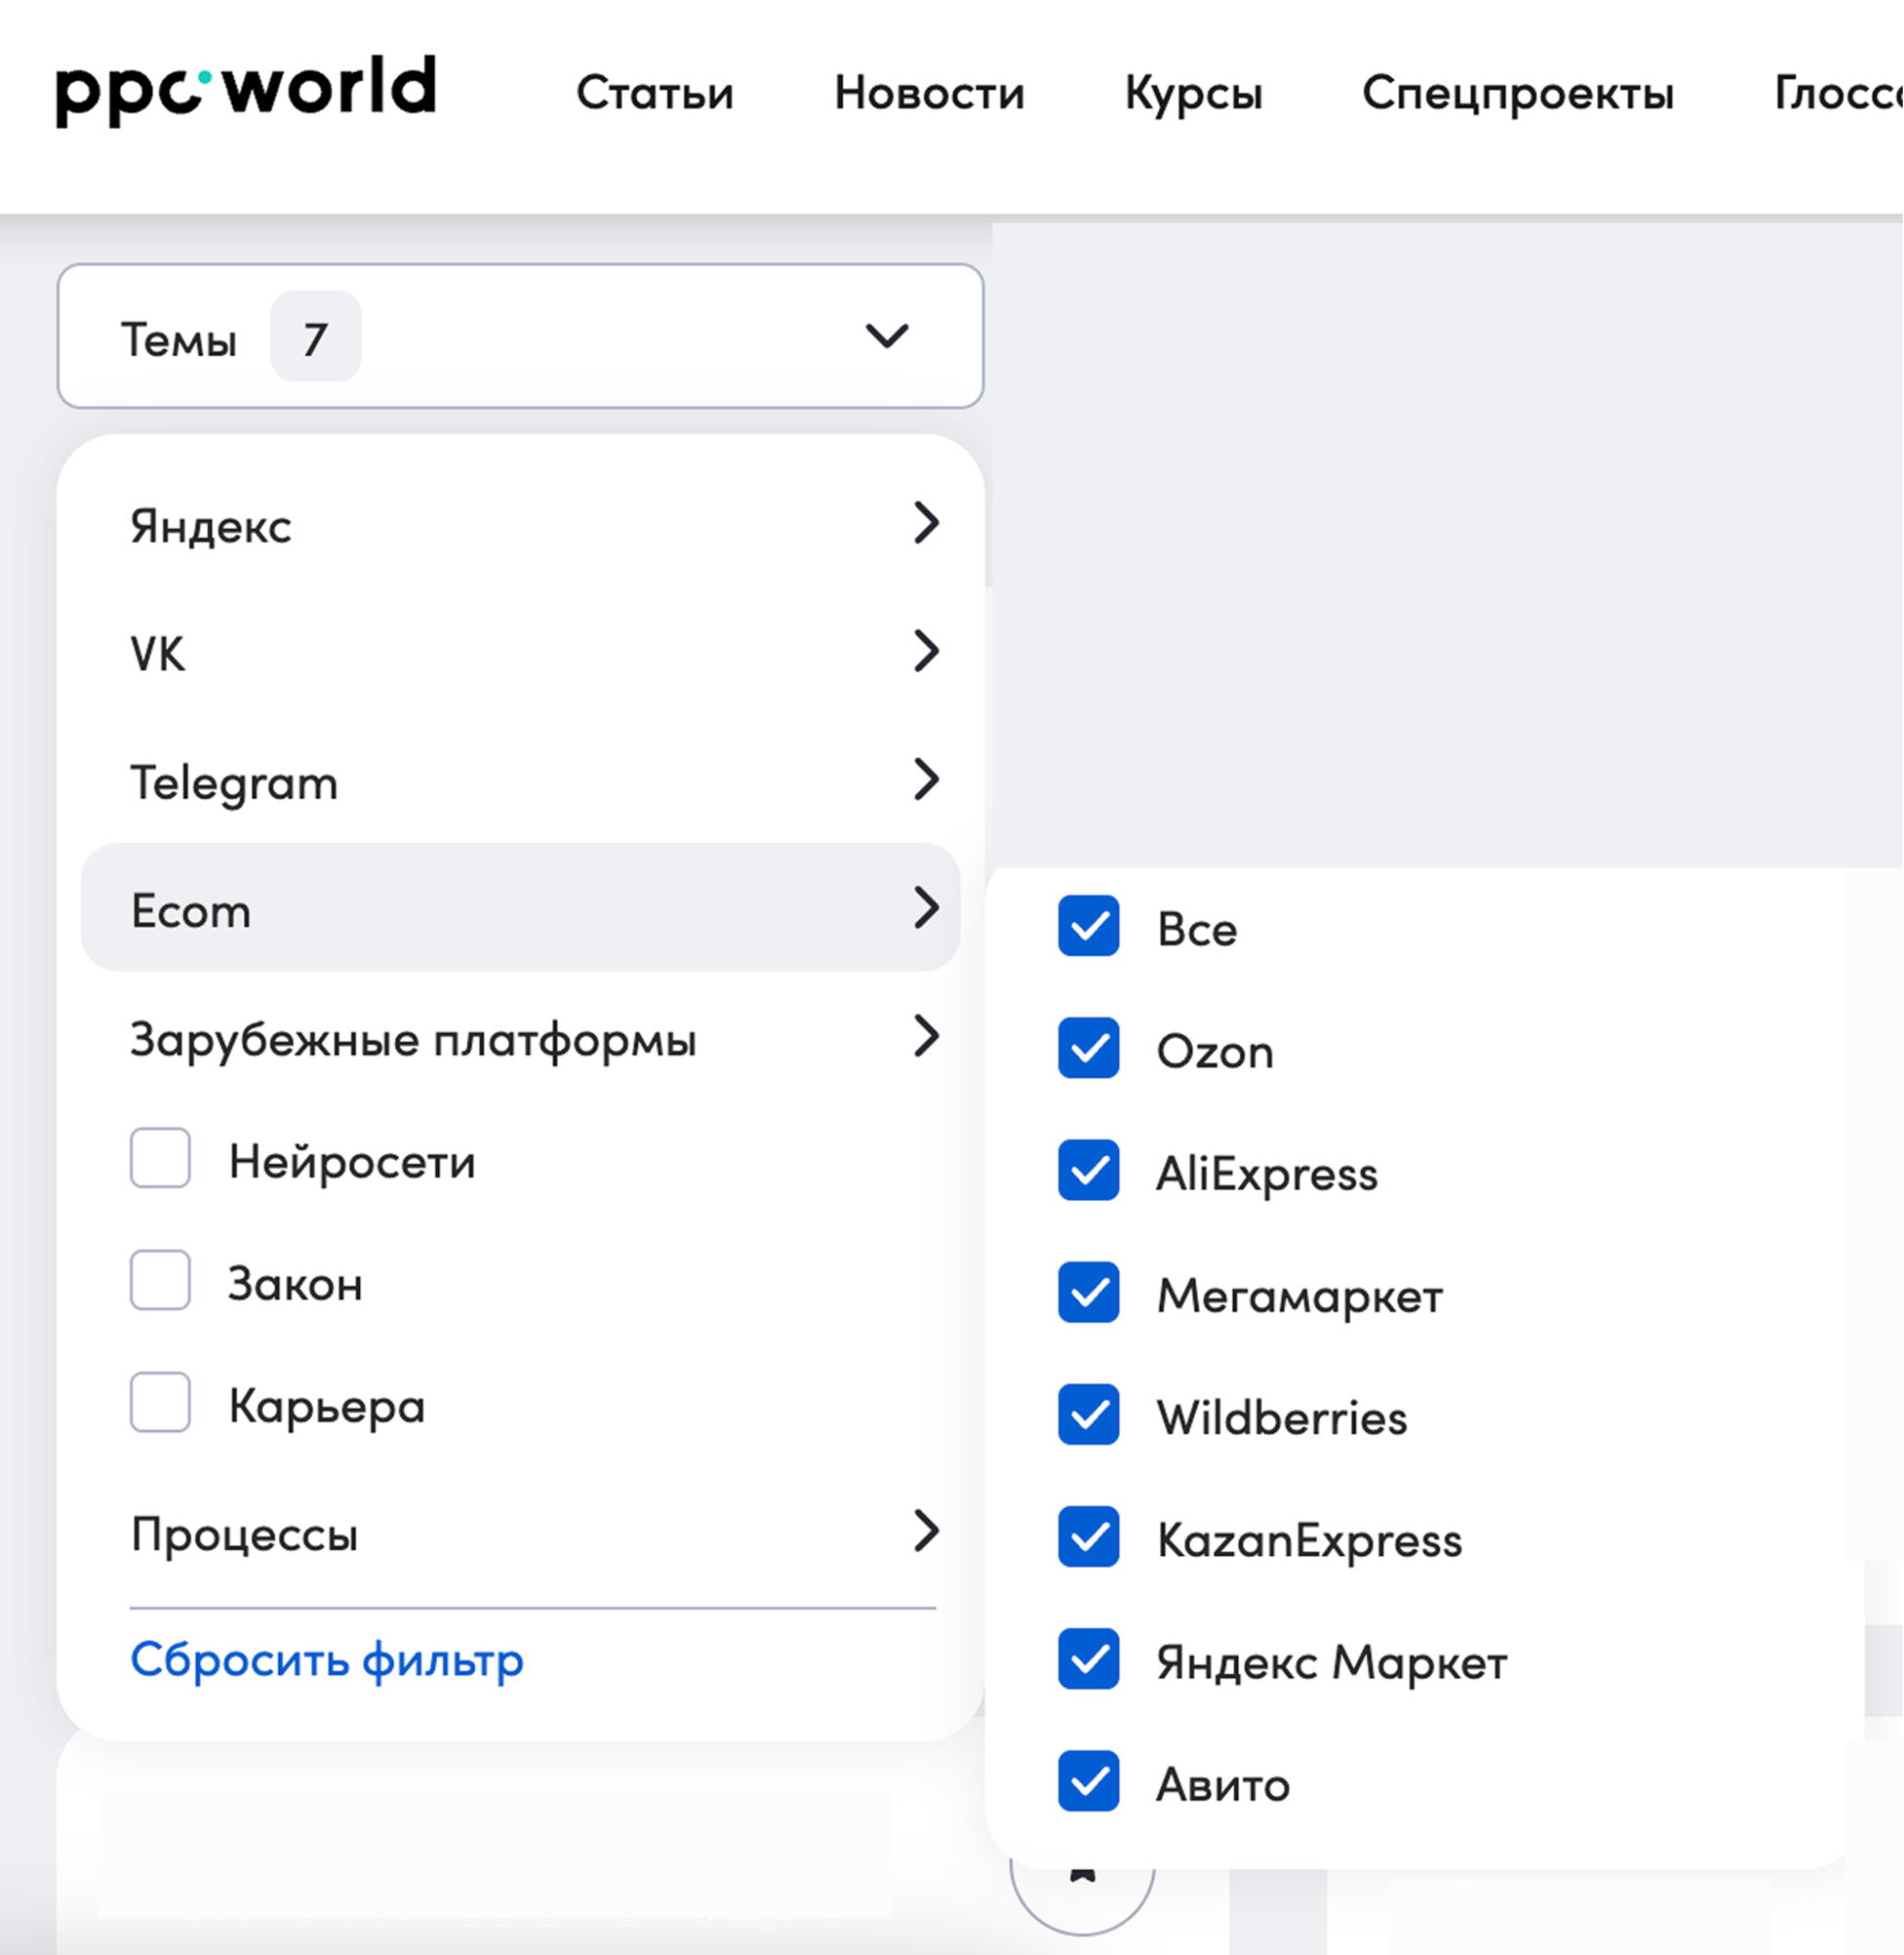Expand the Яндекс category chevron

click(x=928, y=522)
